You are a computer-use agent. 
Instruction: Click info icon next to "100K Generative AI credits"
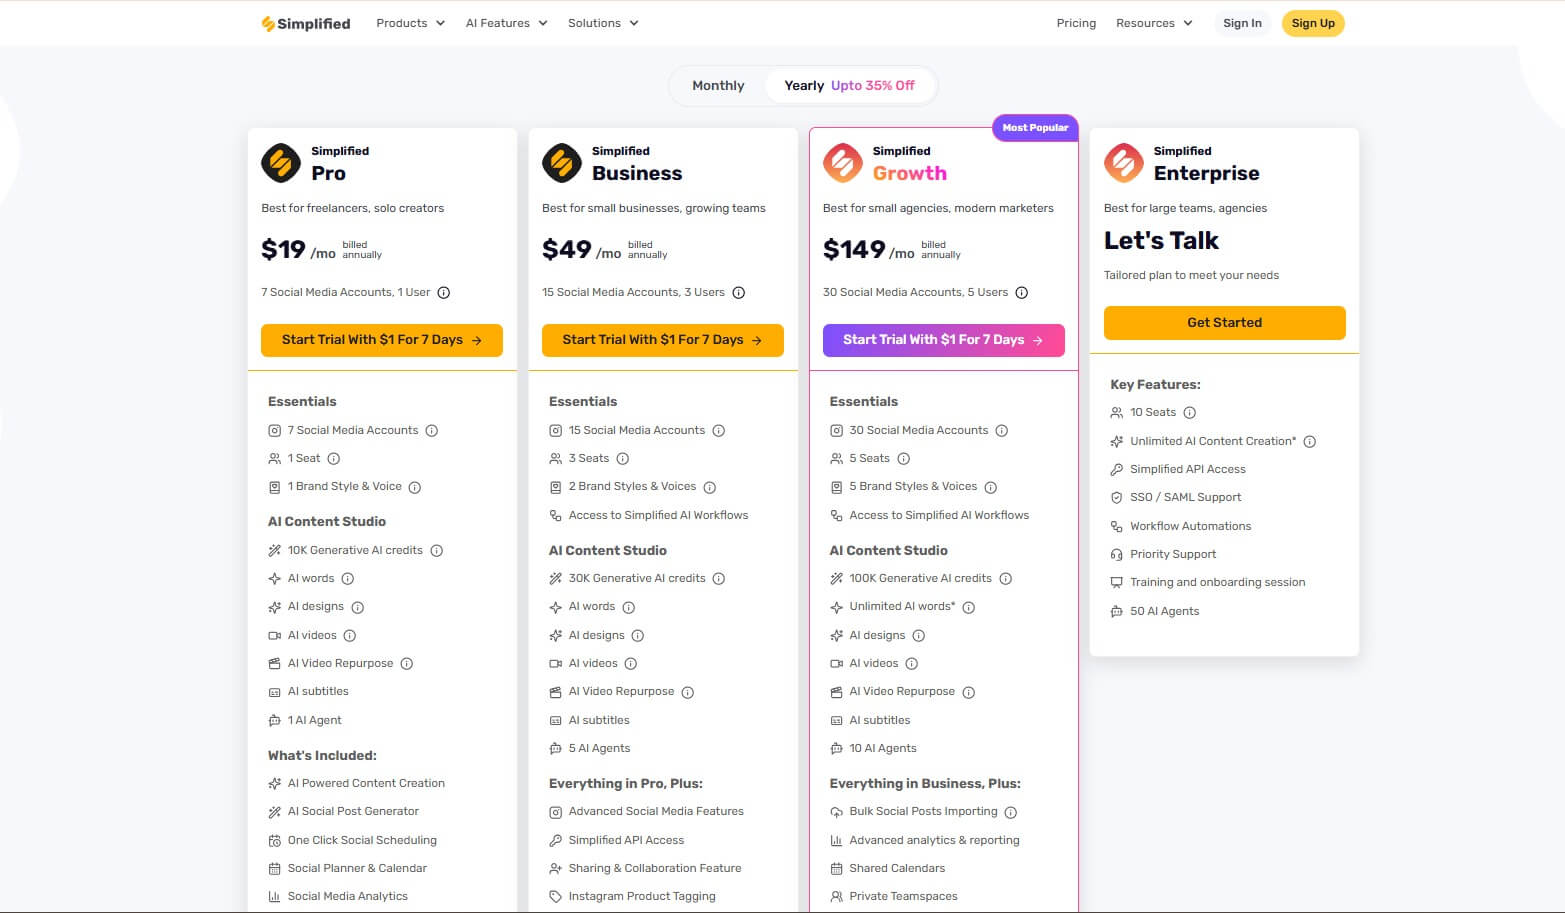coord(1006,579)
